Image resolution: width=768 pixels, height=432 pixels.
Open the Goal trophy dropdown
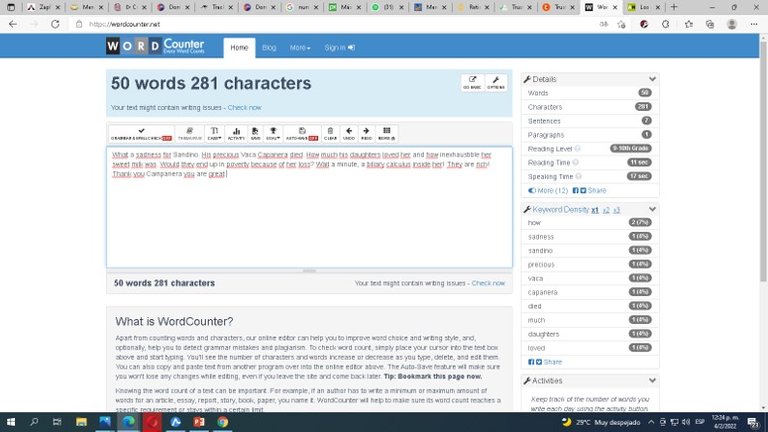273,134
